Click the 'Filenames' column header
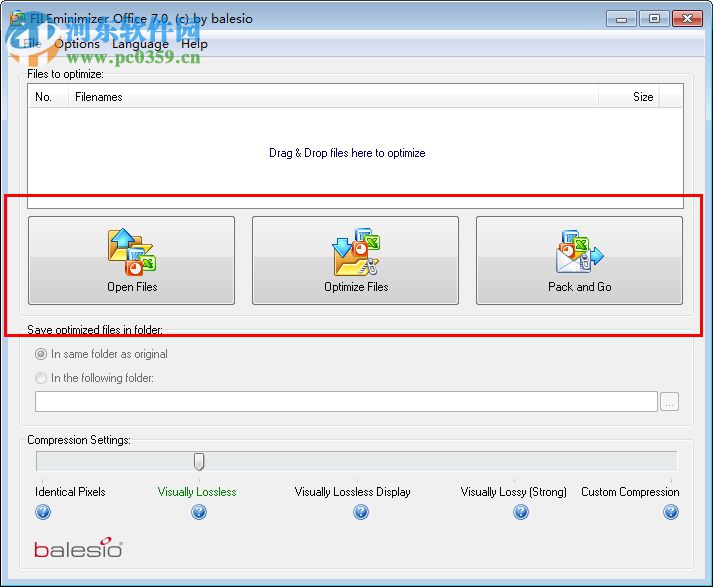Image resolution: width=713 pixels, height=587 pixels. click(333, 97)
